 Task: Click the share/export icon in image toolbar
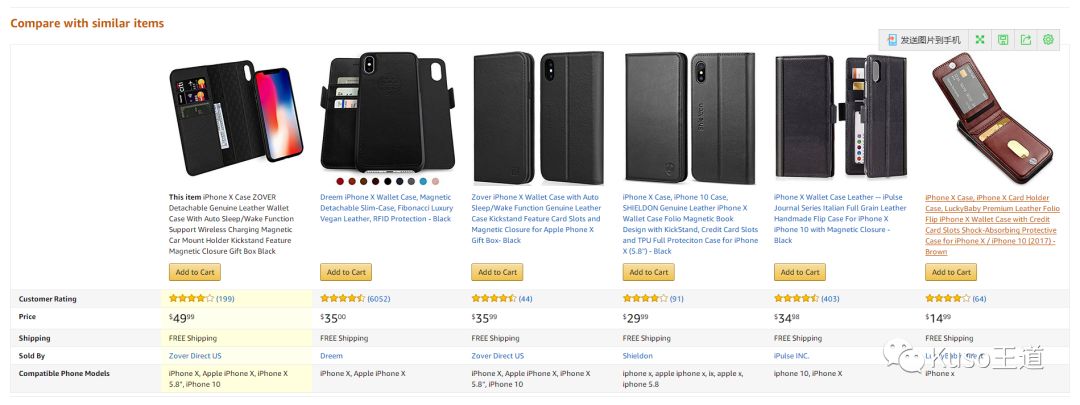1025,40
